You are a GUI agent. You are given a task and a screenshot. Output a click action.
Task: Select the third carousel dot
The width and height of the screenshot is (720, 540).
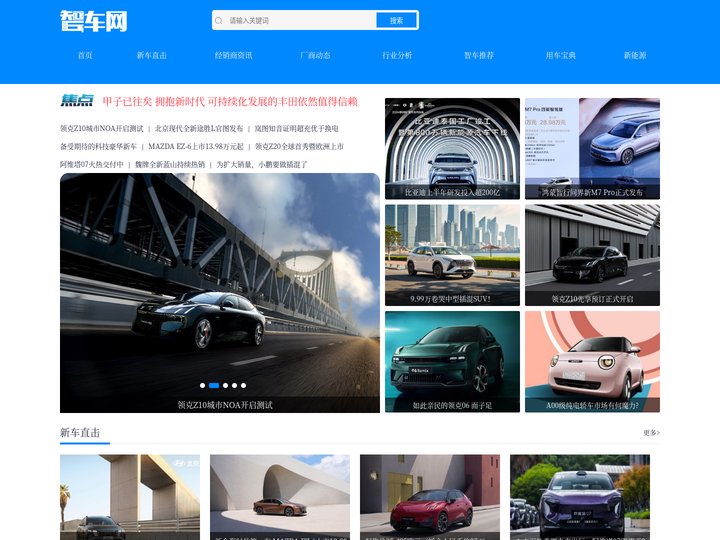point(225,385)
